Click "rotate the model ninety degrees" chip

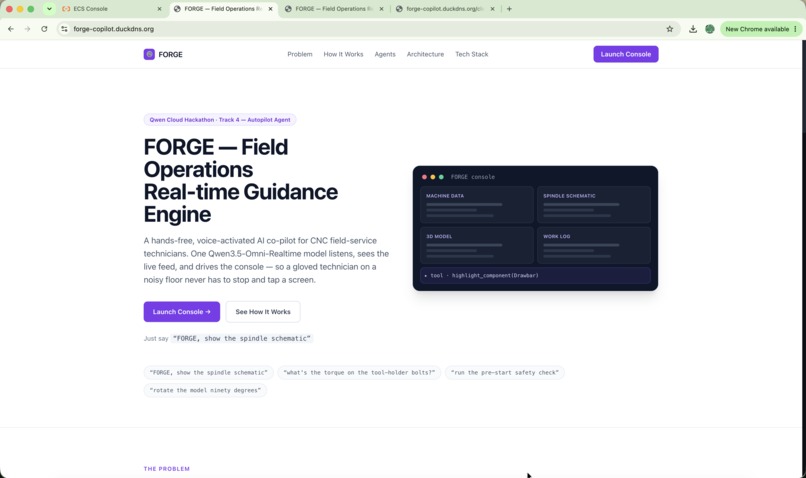(x=205, y=390)
